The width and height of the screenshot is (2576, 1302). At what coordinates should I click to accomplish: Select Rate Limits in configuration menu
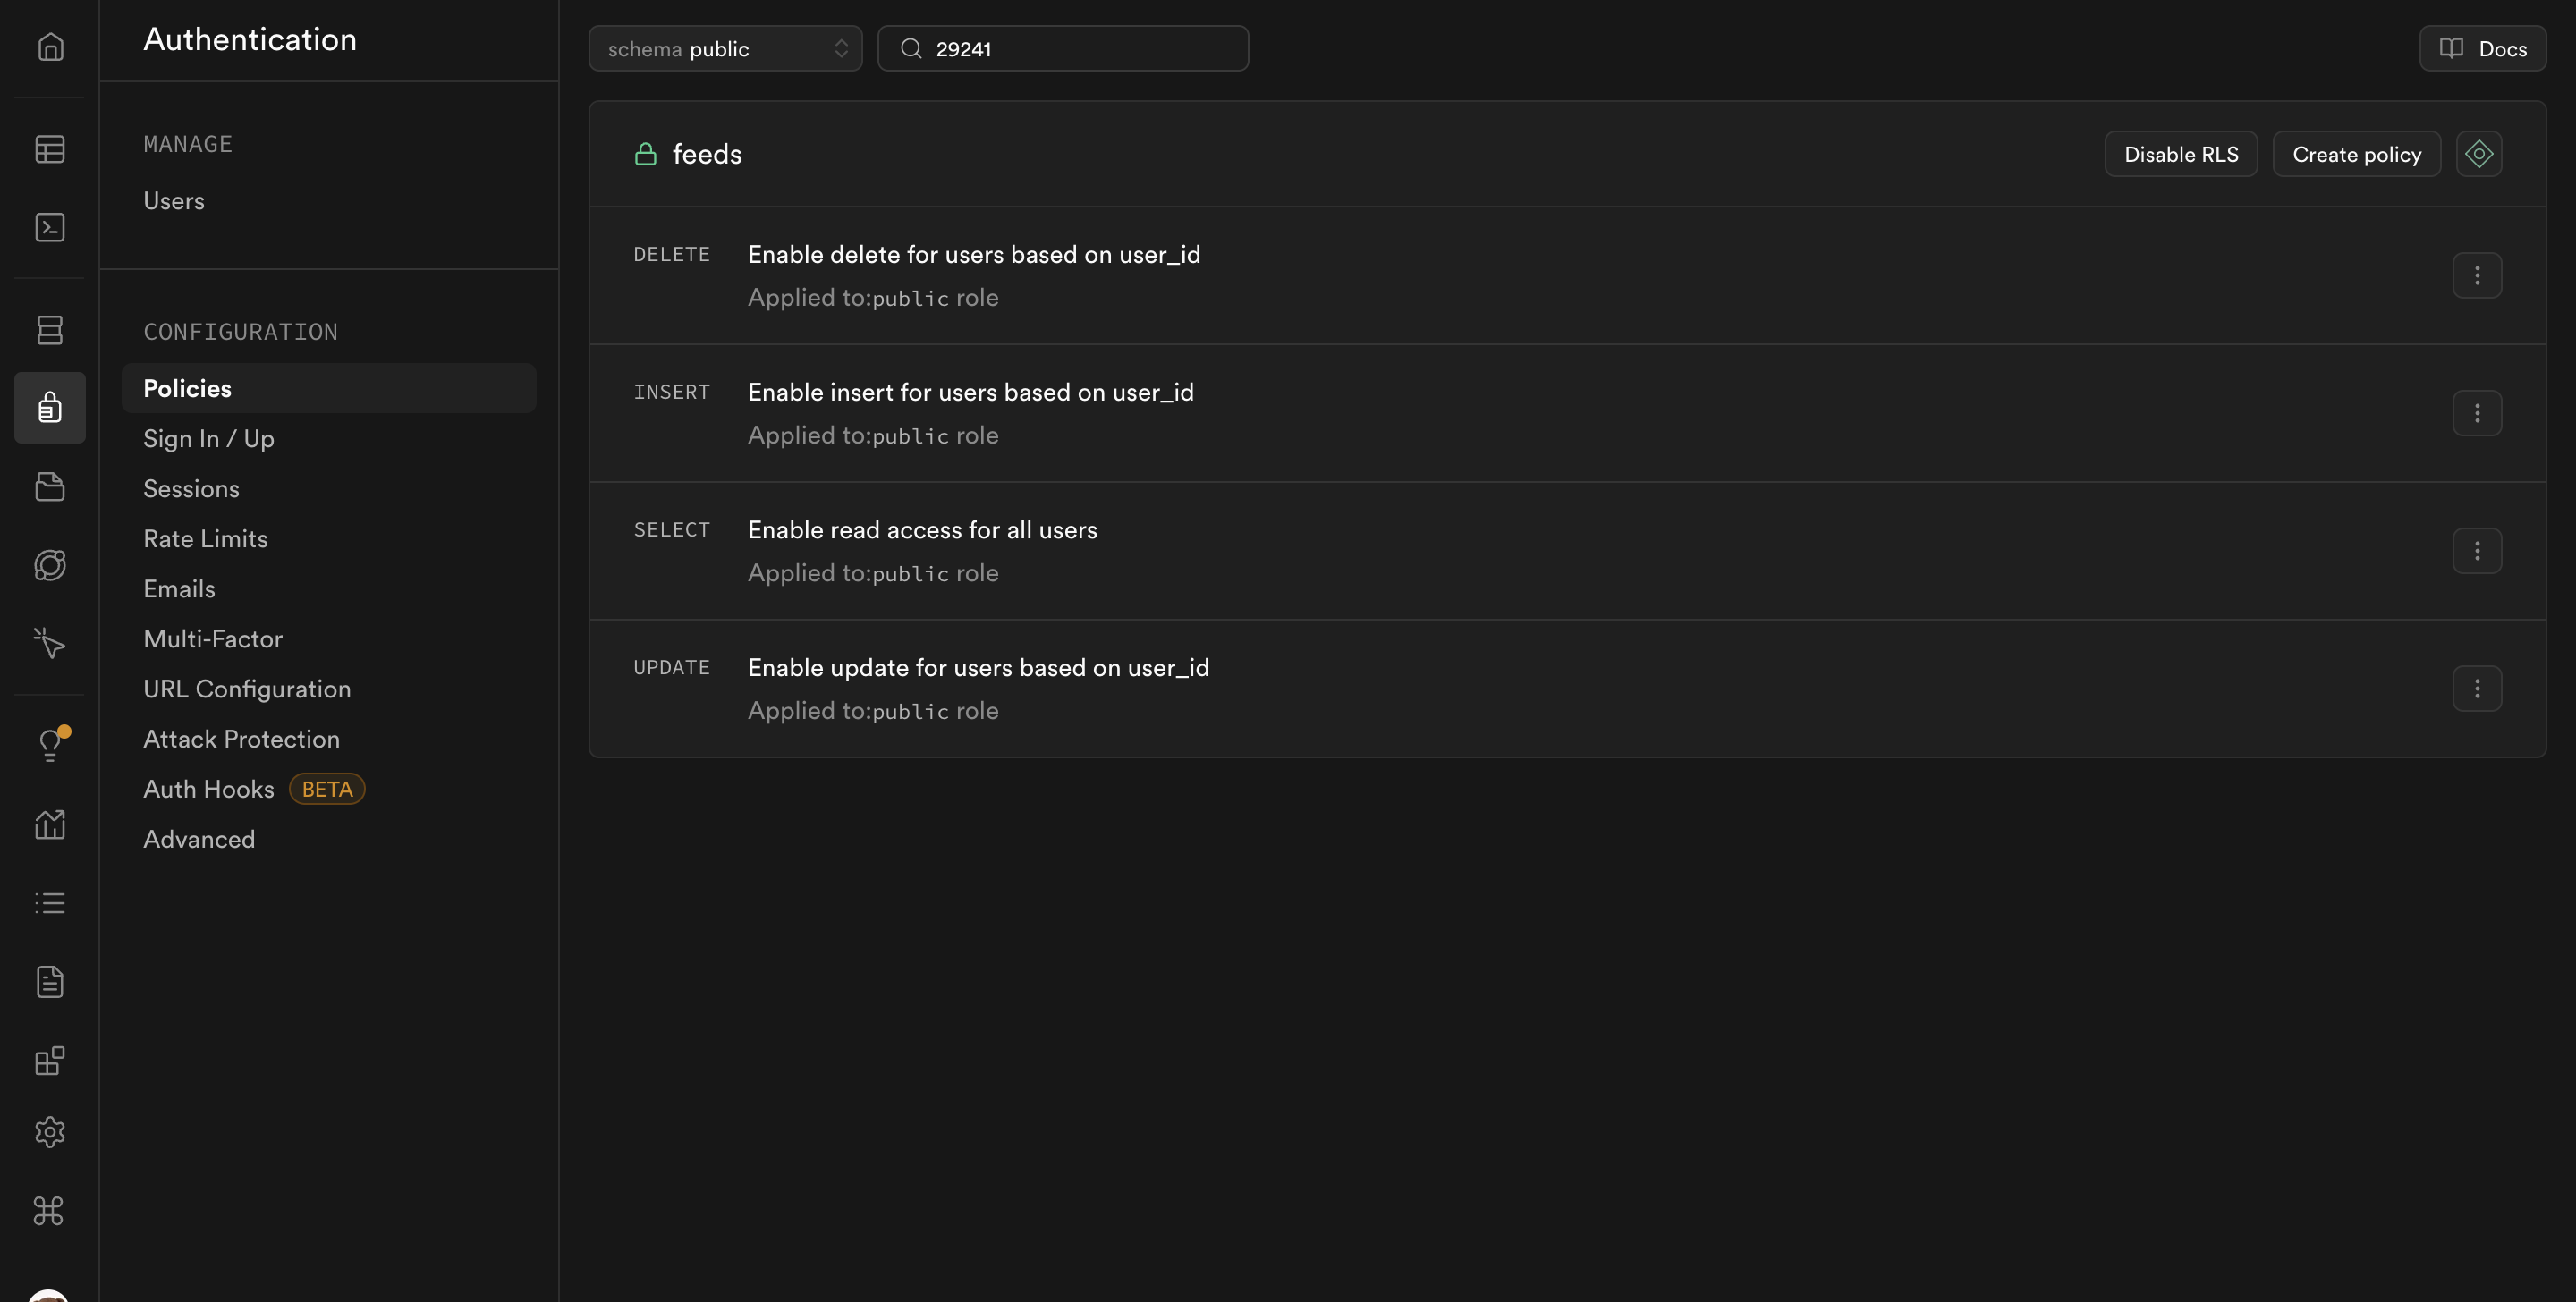205,539
